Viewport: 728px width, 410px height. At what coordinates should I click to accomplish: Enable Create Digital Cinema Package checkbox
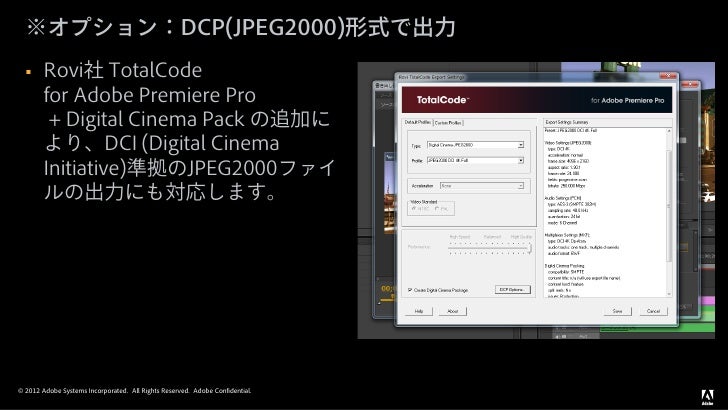tap(410, 289)
